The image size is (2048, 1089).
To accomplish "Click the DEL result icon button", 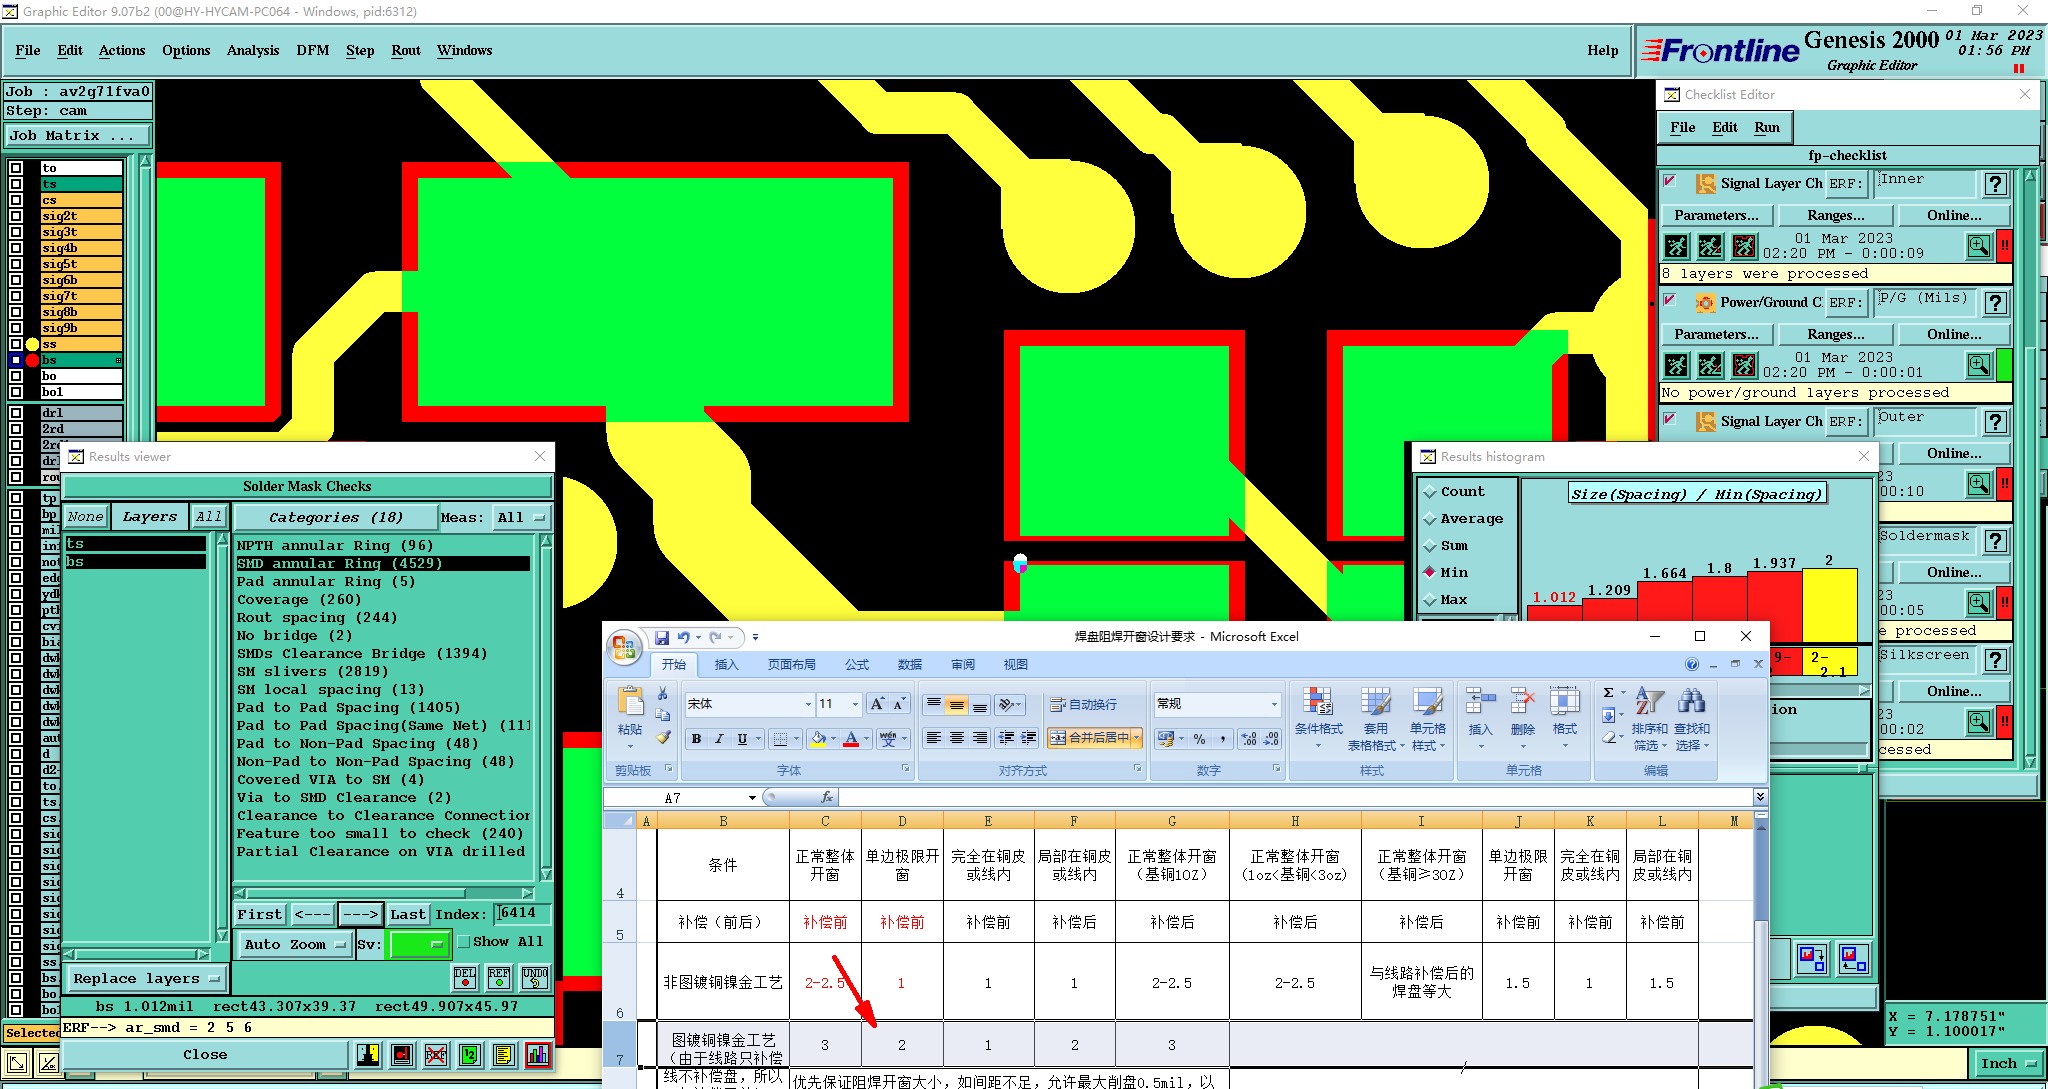I will (465, 977).
